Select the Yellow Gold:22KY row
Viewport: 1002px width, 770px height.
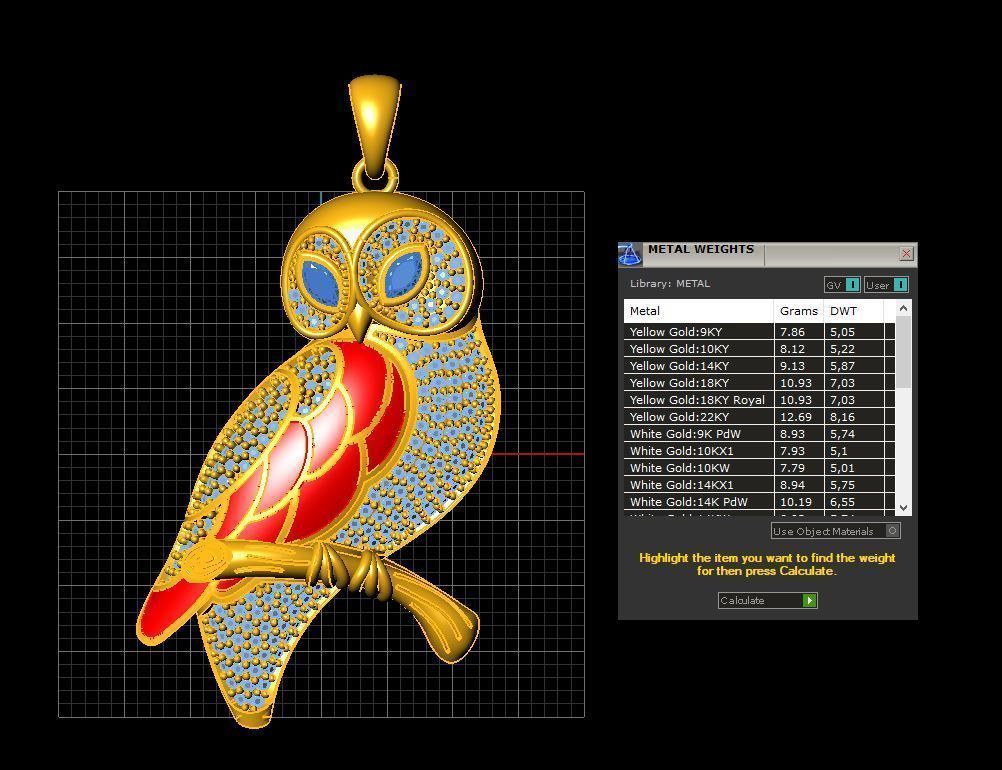pos(759,417)
